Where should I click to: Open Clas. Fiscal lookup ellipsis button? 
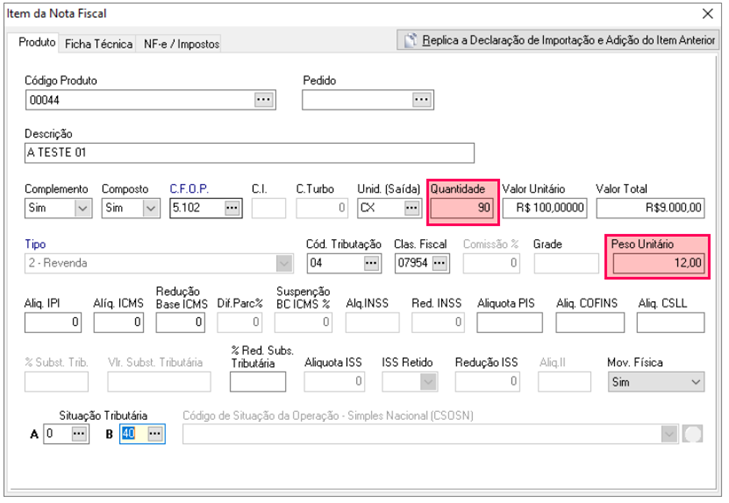[439, 263]
